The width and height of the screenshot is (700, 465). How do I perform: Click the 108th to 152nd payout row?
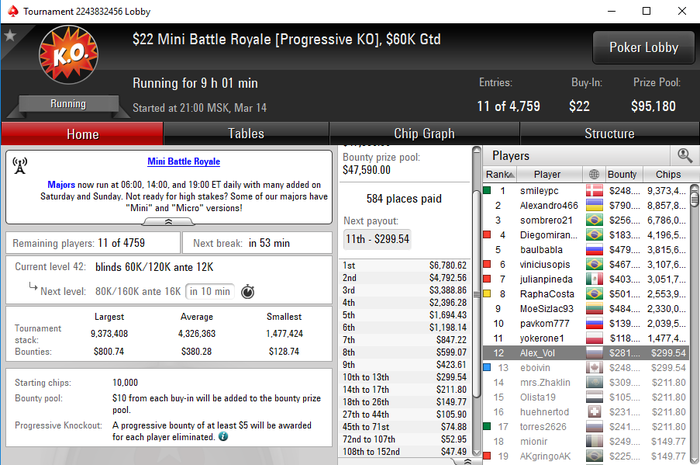pyautogui.click(x=404, y=452)
